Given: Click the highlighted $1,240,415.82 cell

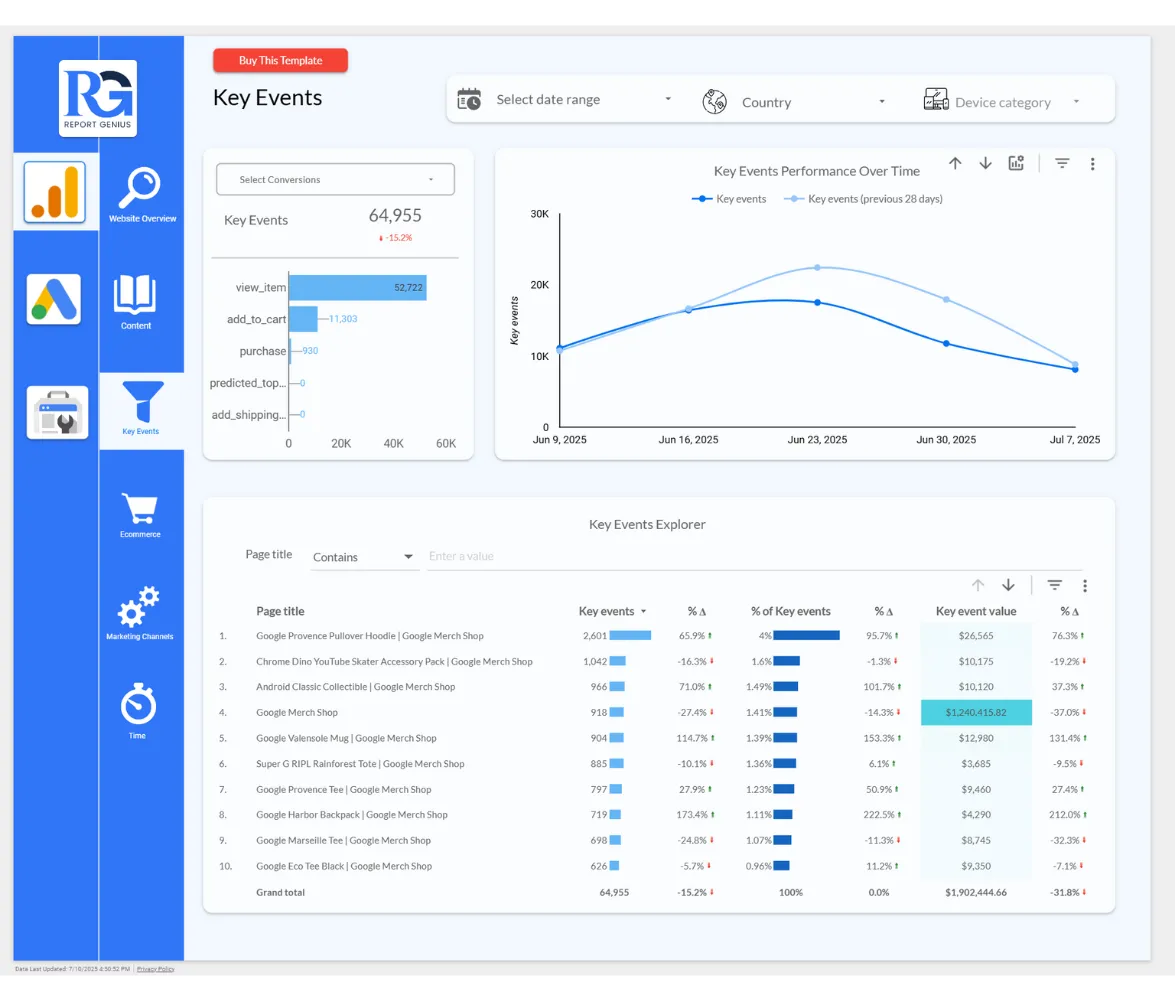Looking at the screenshot, I should click(976, 713).
